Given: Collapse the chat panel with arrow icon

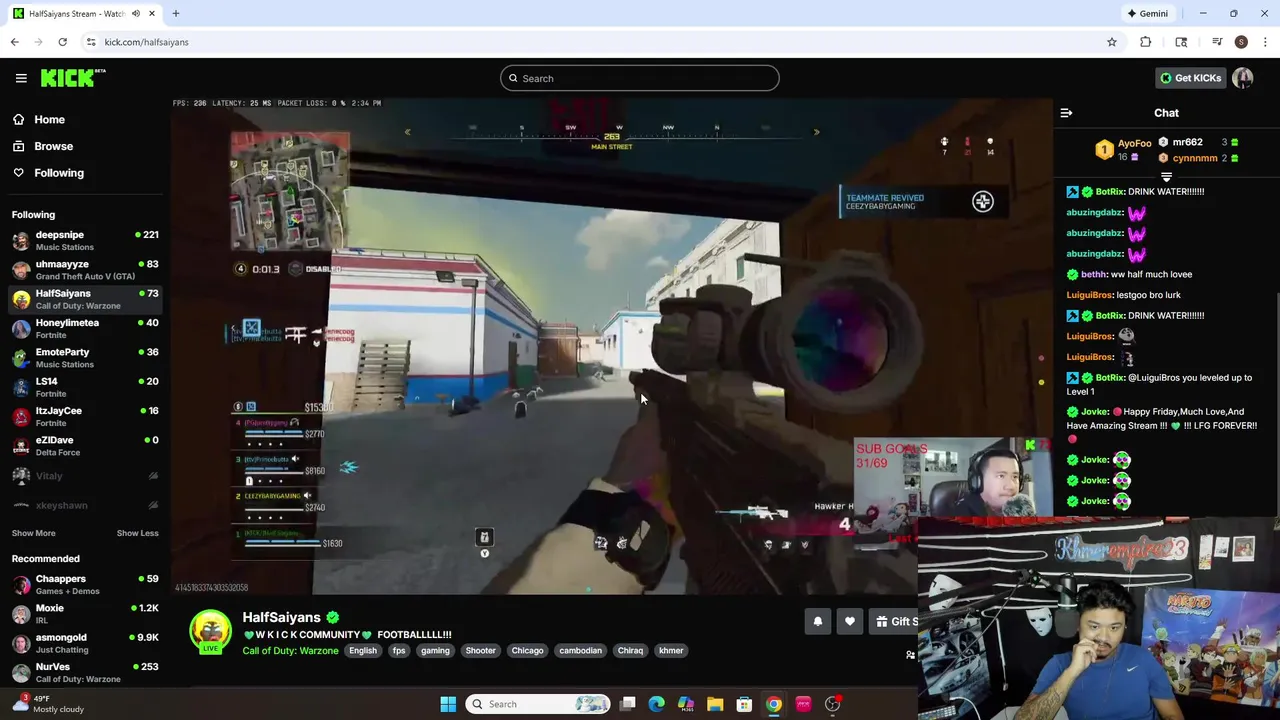Looking at the screenshot, I should (1066, 113).
